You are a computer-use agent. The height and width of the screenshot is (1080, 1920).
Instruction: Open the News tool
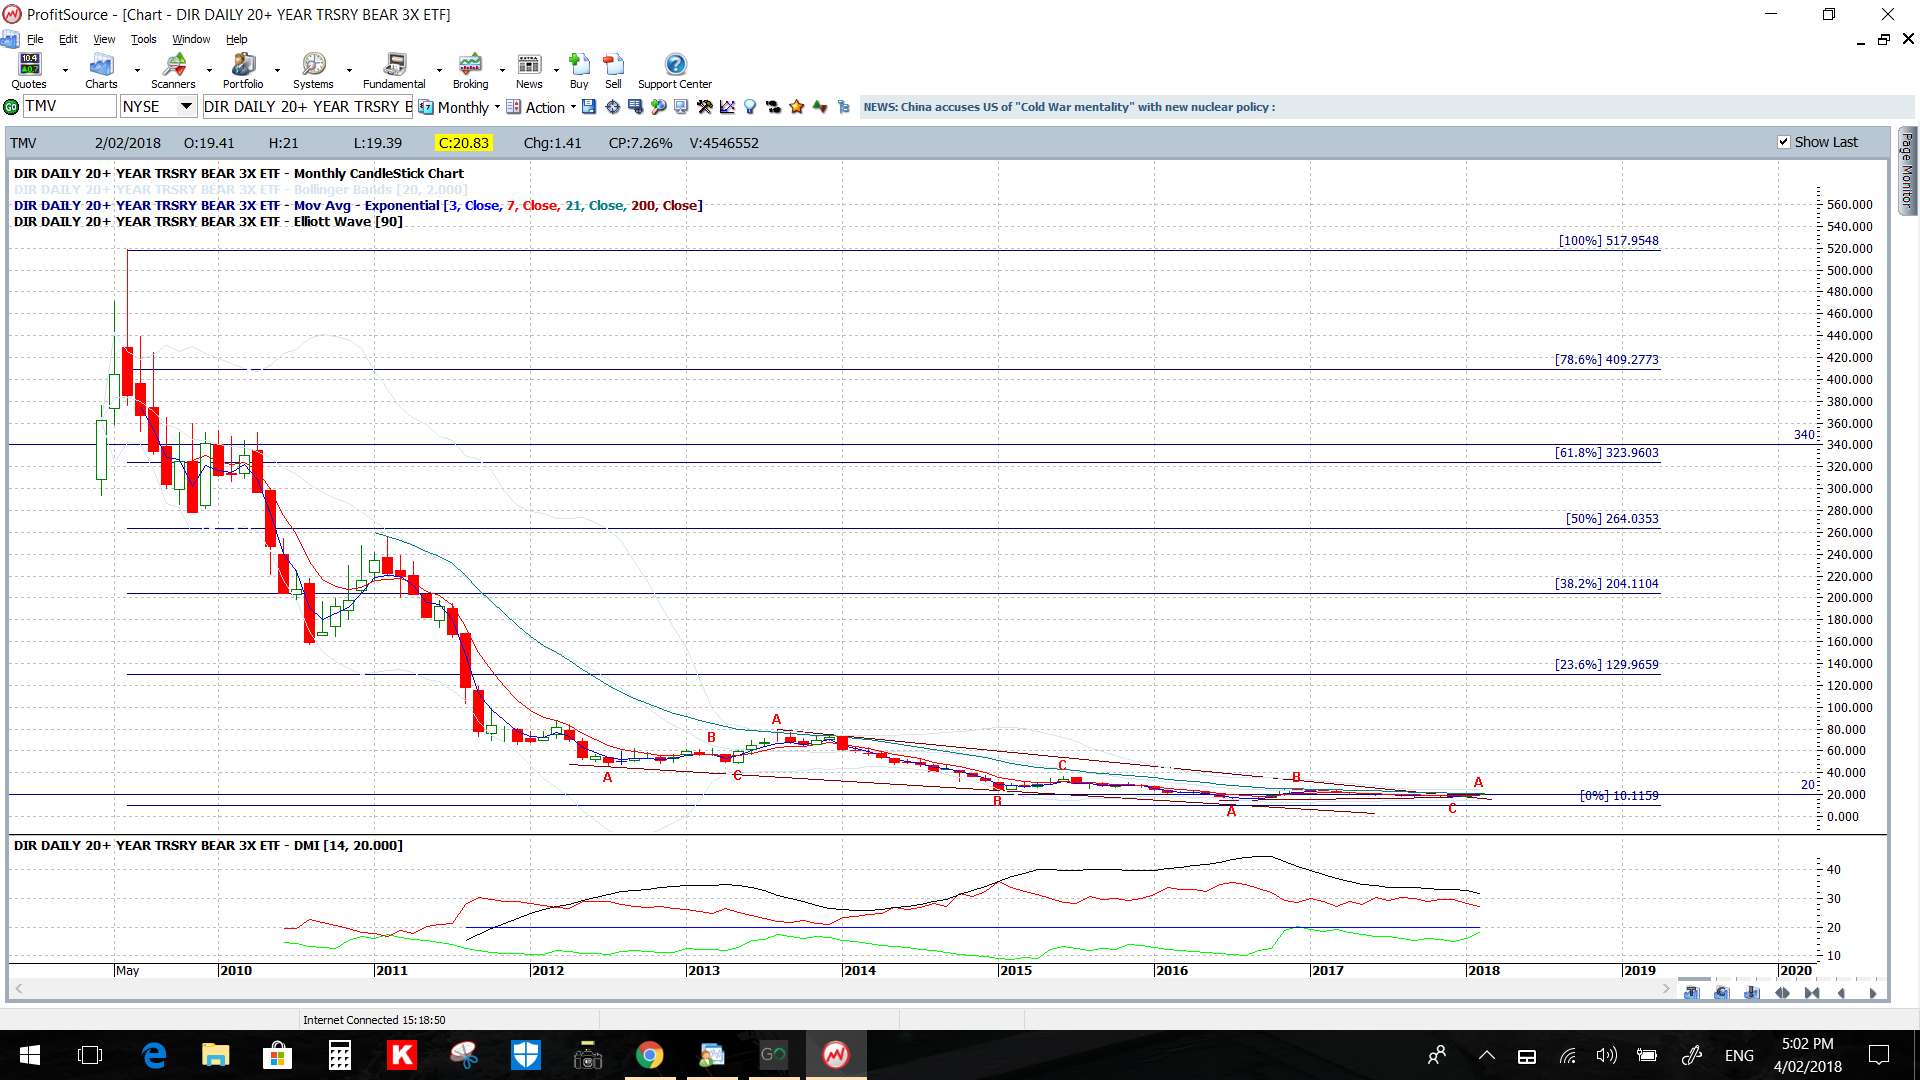(x=529, y=71)
